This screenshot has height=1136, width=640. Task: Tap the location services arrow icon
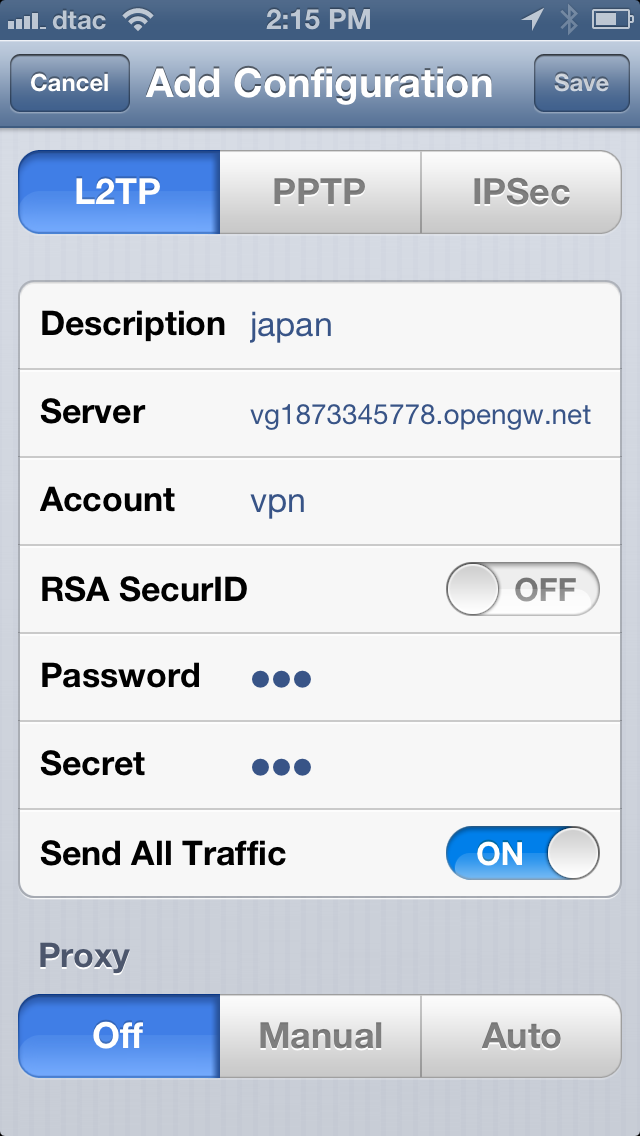point(533,20)
